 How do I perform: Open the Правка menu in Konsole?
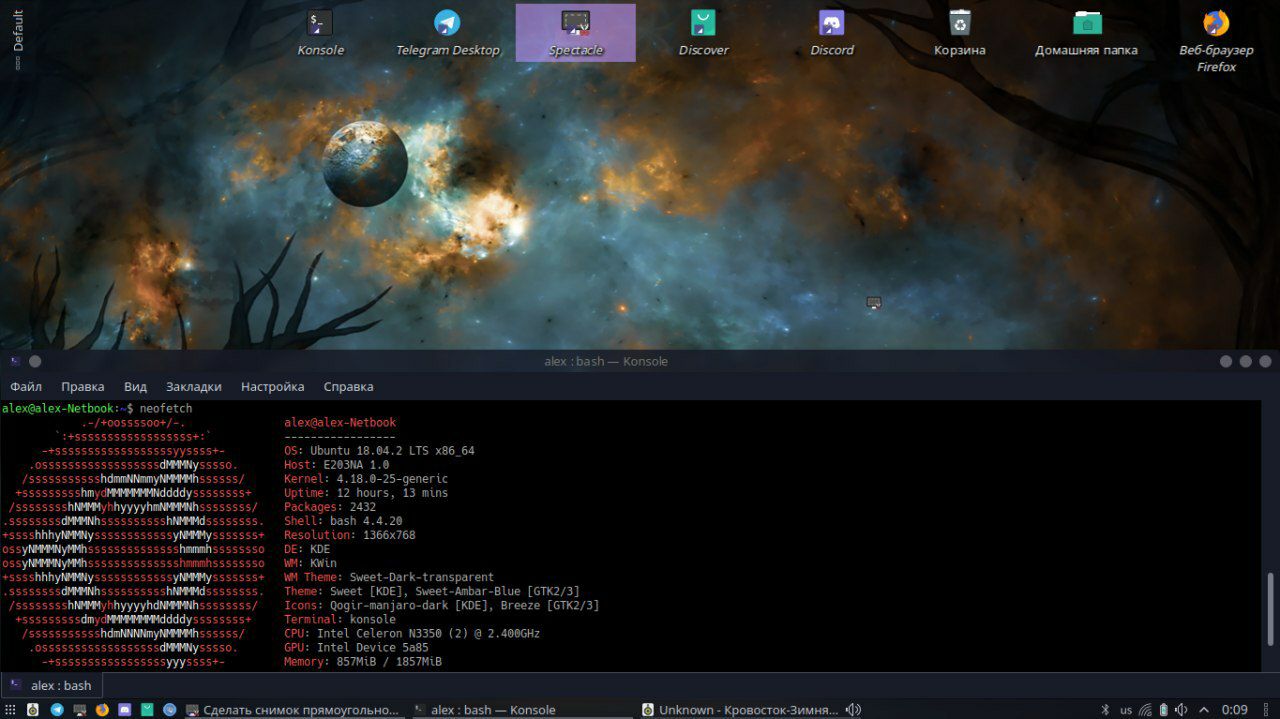[x=83, y=386]
